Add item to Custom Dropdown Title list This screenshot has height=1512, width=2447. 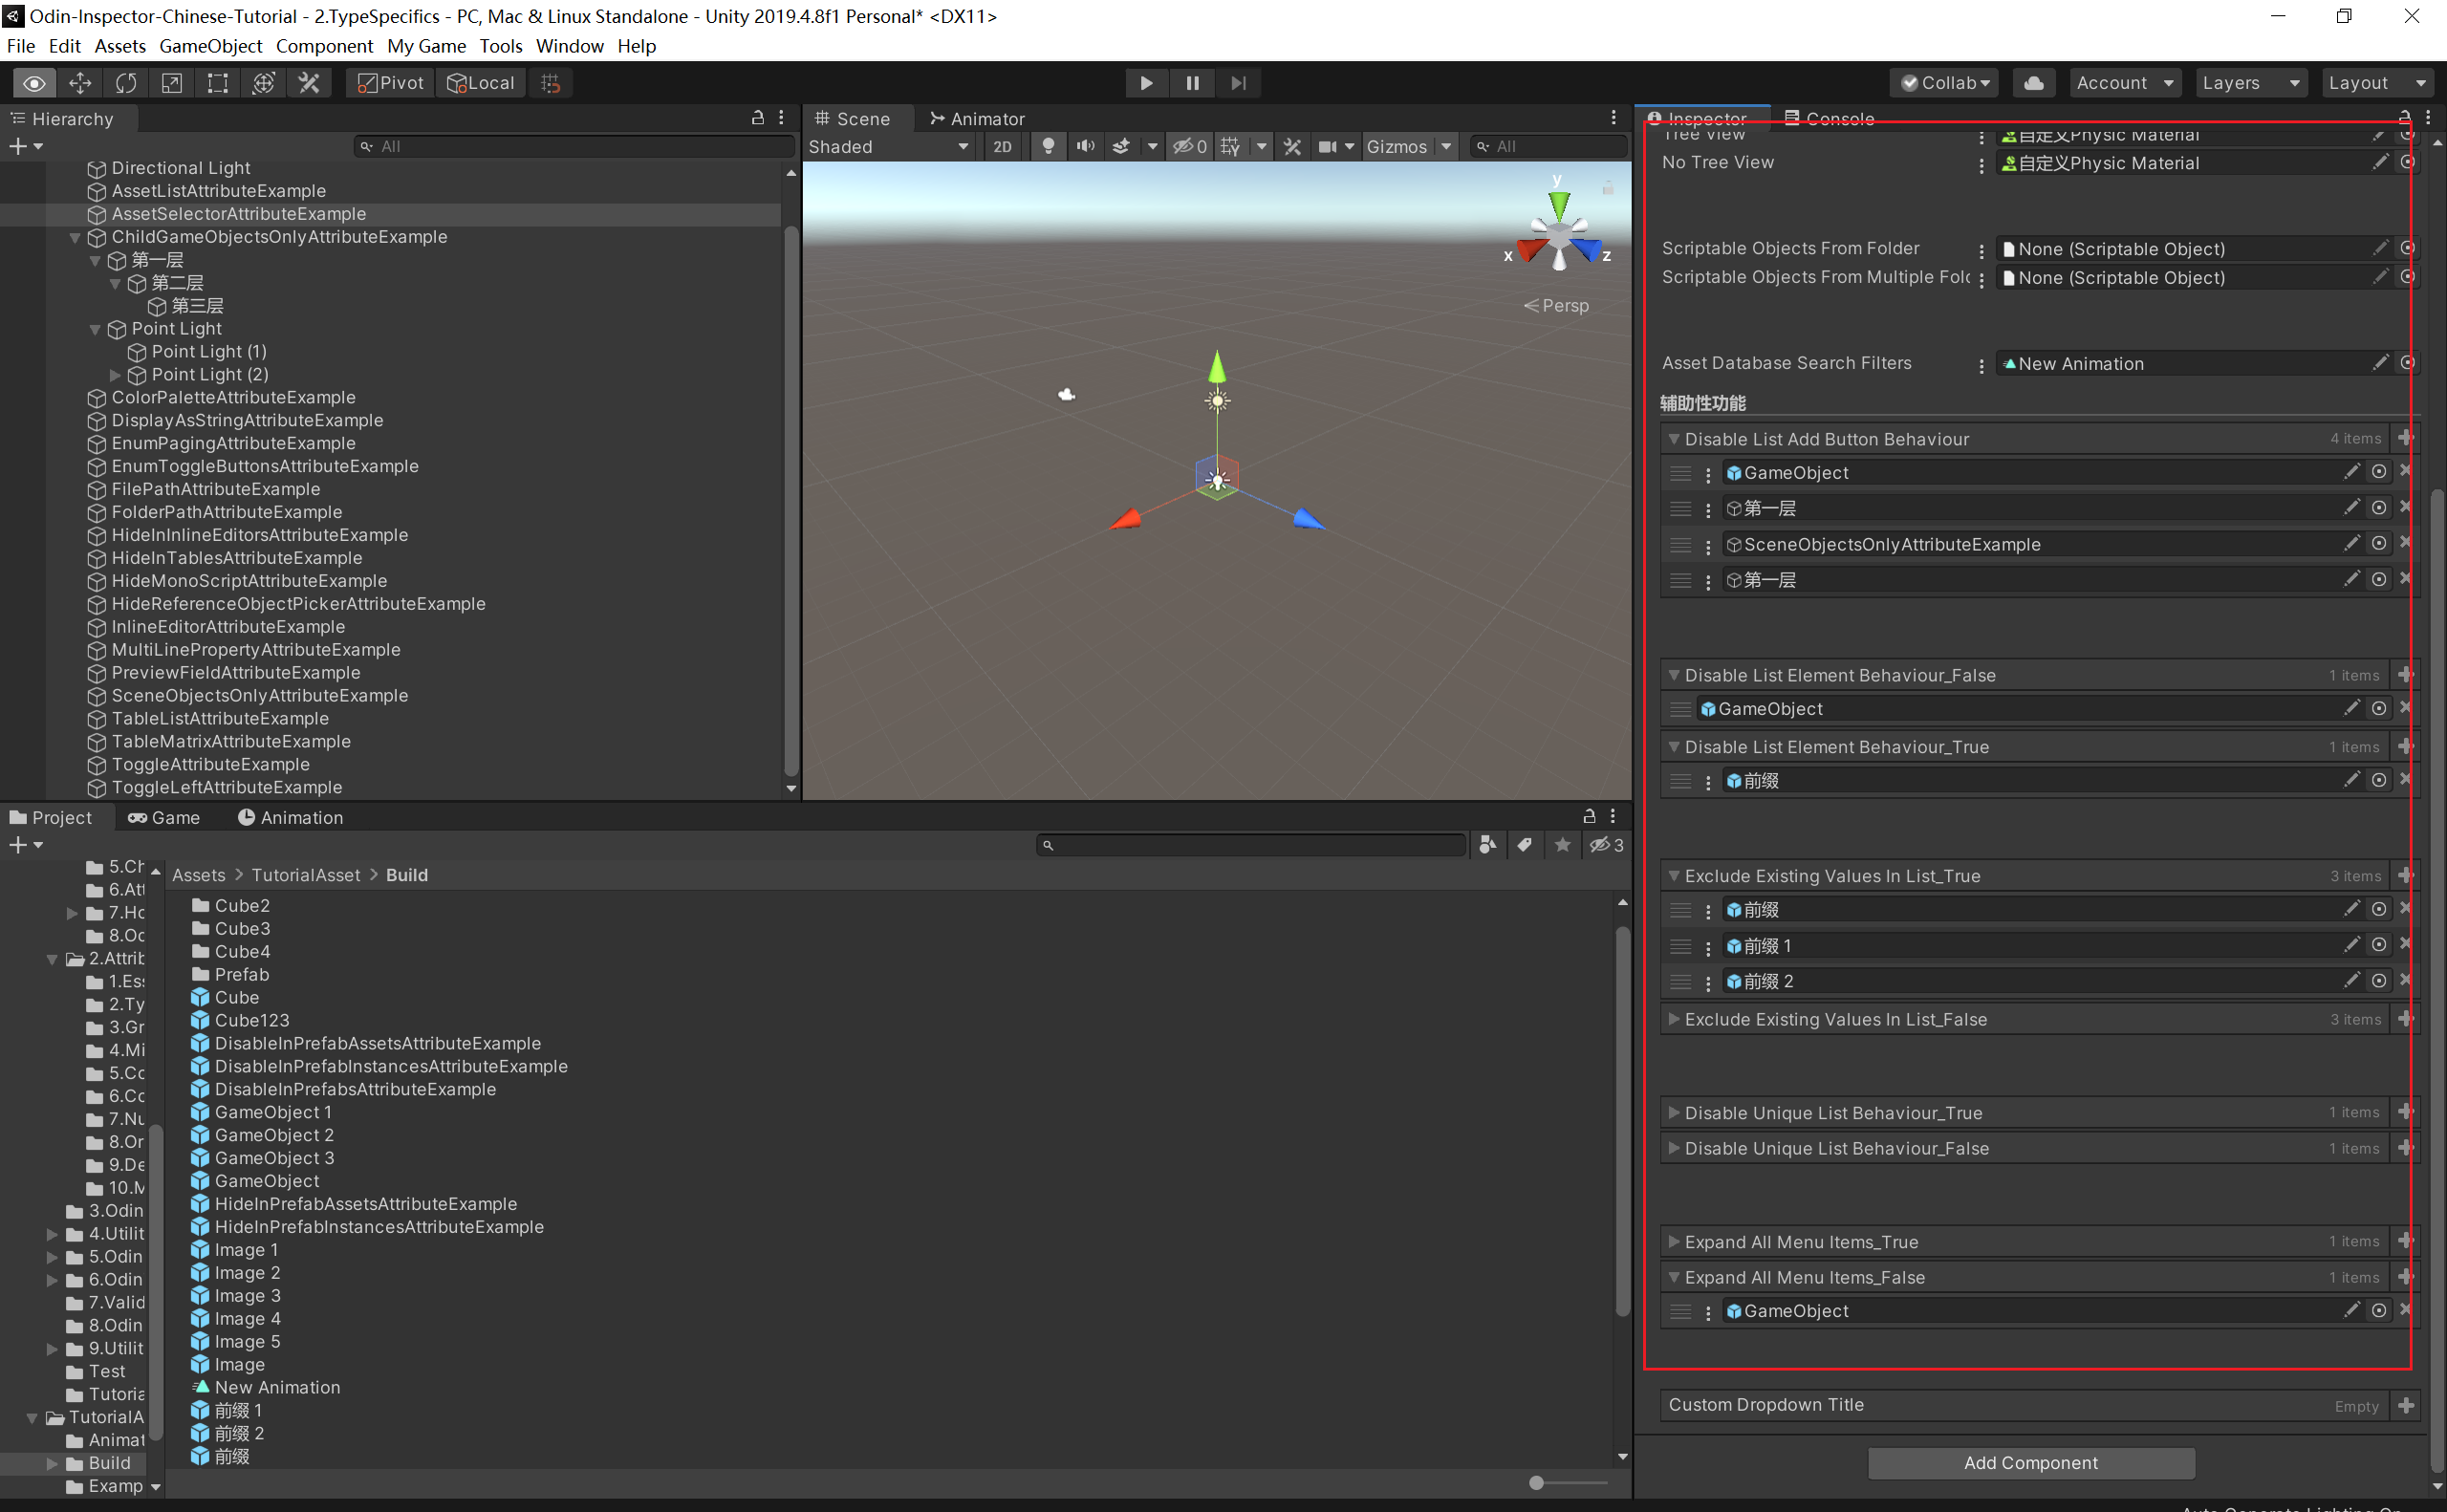pyautogui.click(x=2406, y=1405)
